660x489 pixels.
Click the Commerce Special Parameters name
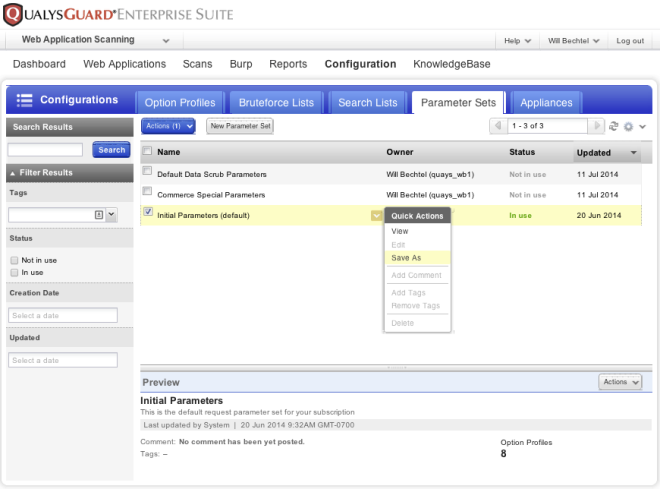point(211,195)
